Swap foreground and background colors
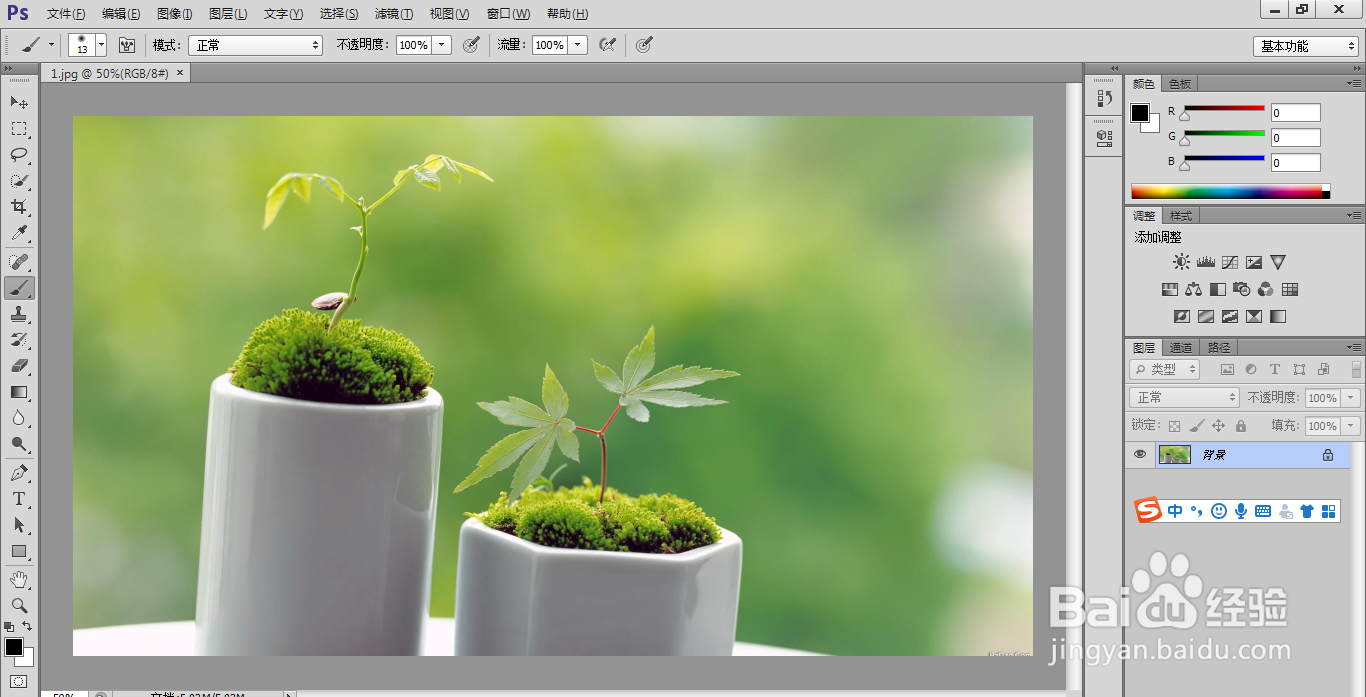This screenshot has width=1366, height=697. [27, 626]
